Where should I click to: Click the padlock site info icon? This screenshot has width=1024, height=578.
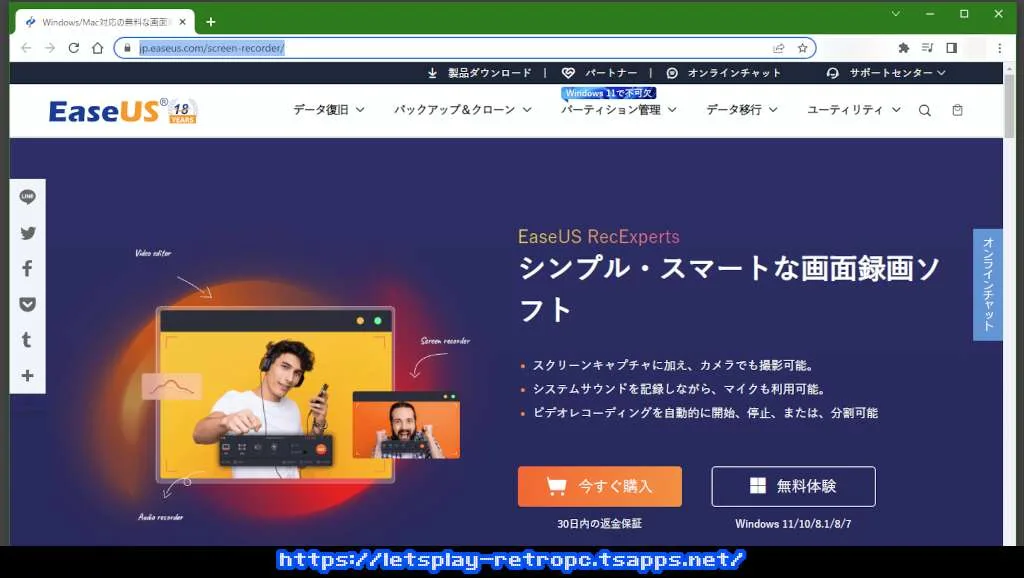[x=127, y=48]
